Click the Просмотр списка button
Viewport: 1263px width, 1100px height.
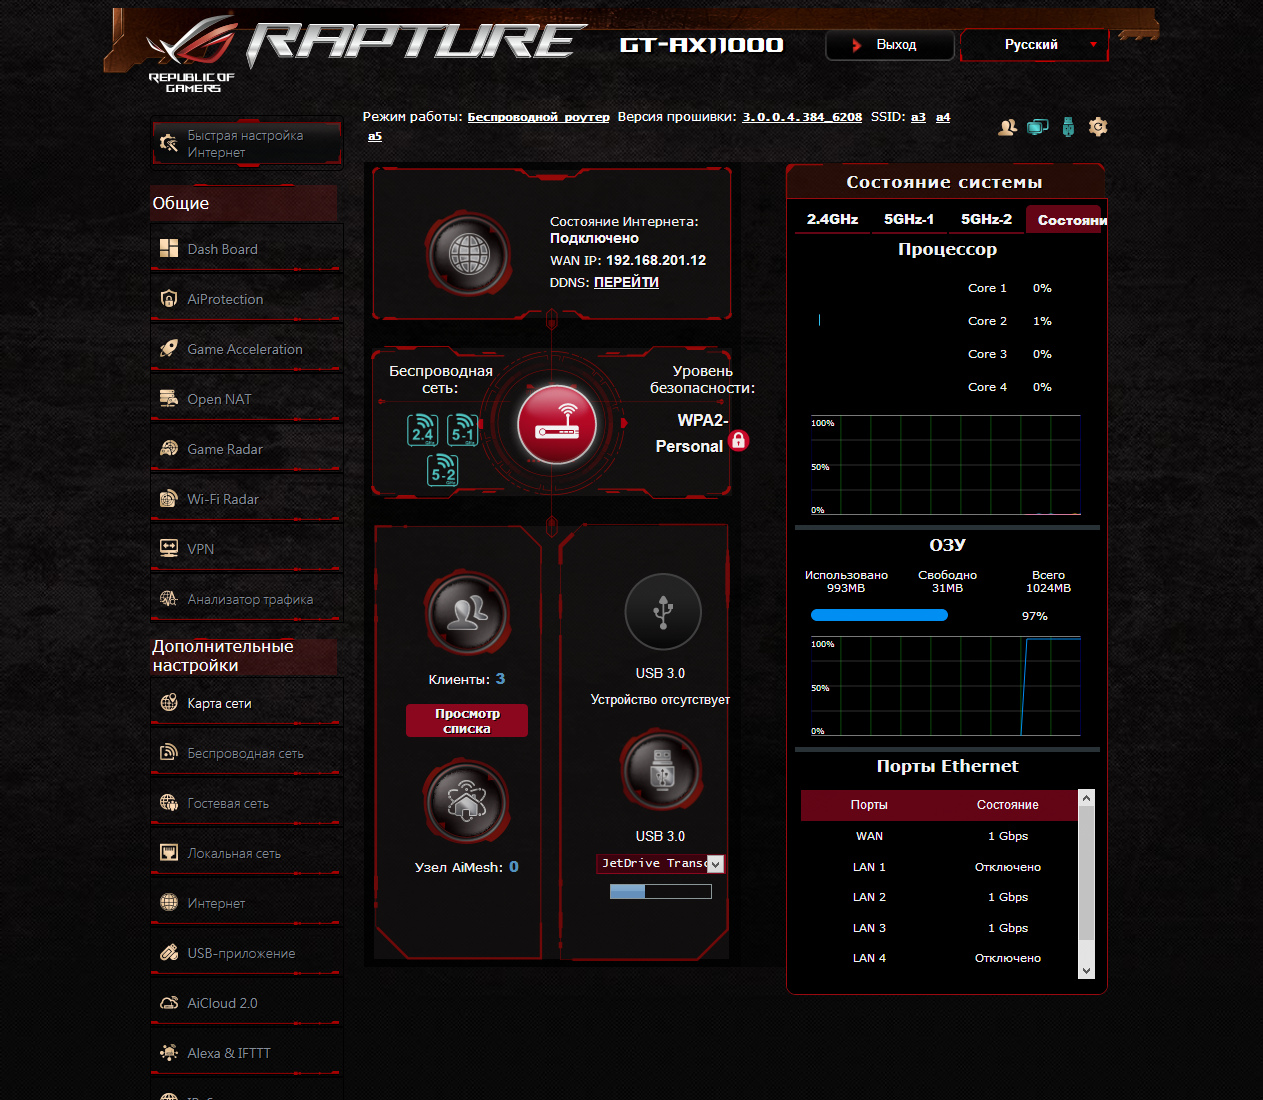pos(467,721)
